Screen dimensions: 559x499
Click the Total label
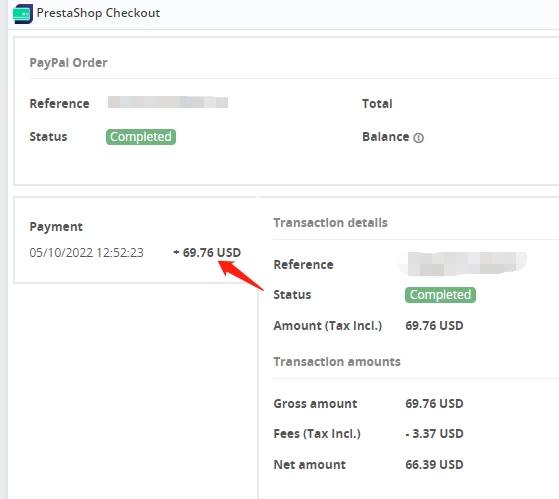[377, 104]
